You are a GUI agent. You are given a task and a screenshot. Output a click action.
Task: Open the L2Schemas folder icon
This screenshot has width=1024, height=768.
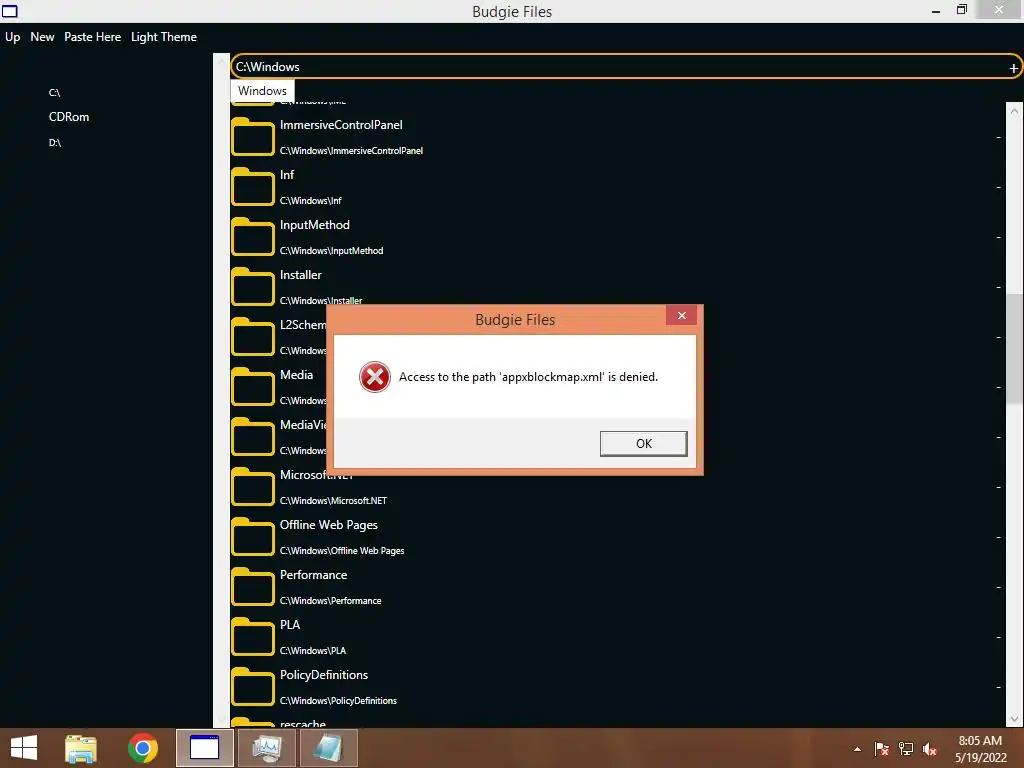pyautogui.click(x=253, y=336)
